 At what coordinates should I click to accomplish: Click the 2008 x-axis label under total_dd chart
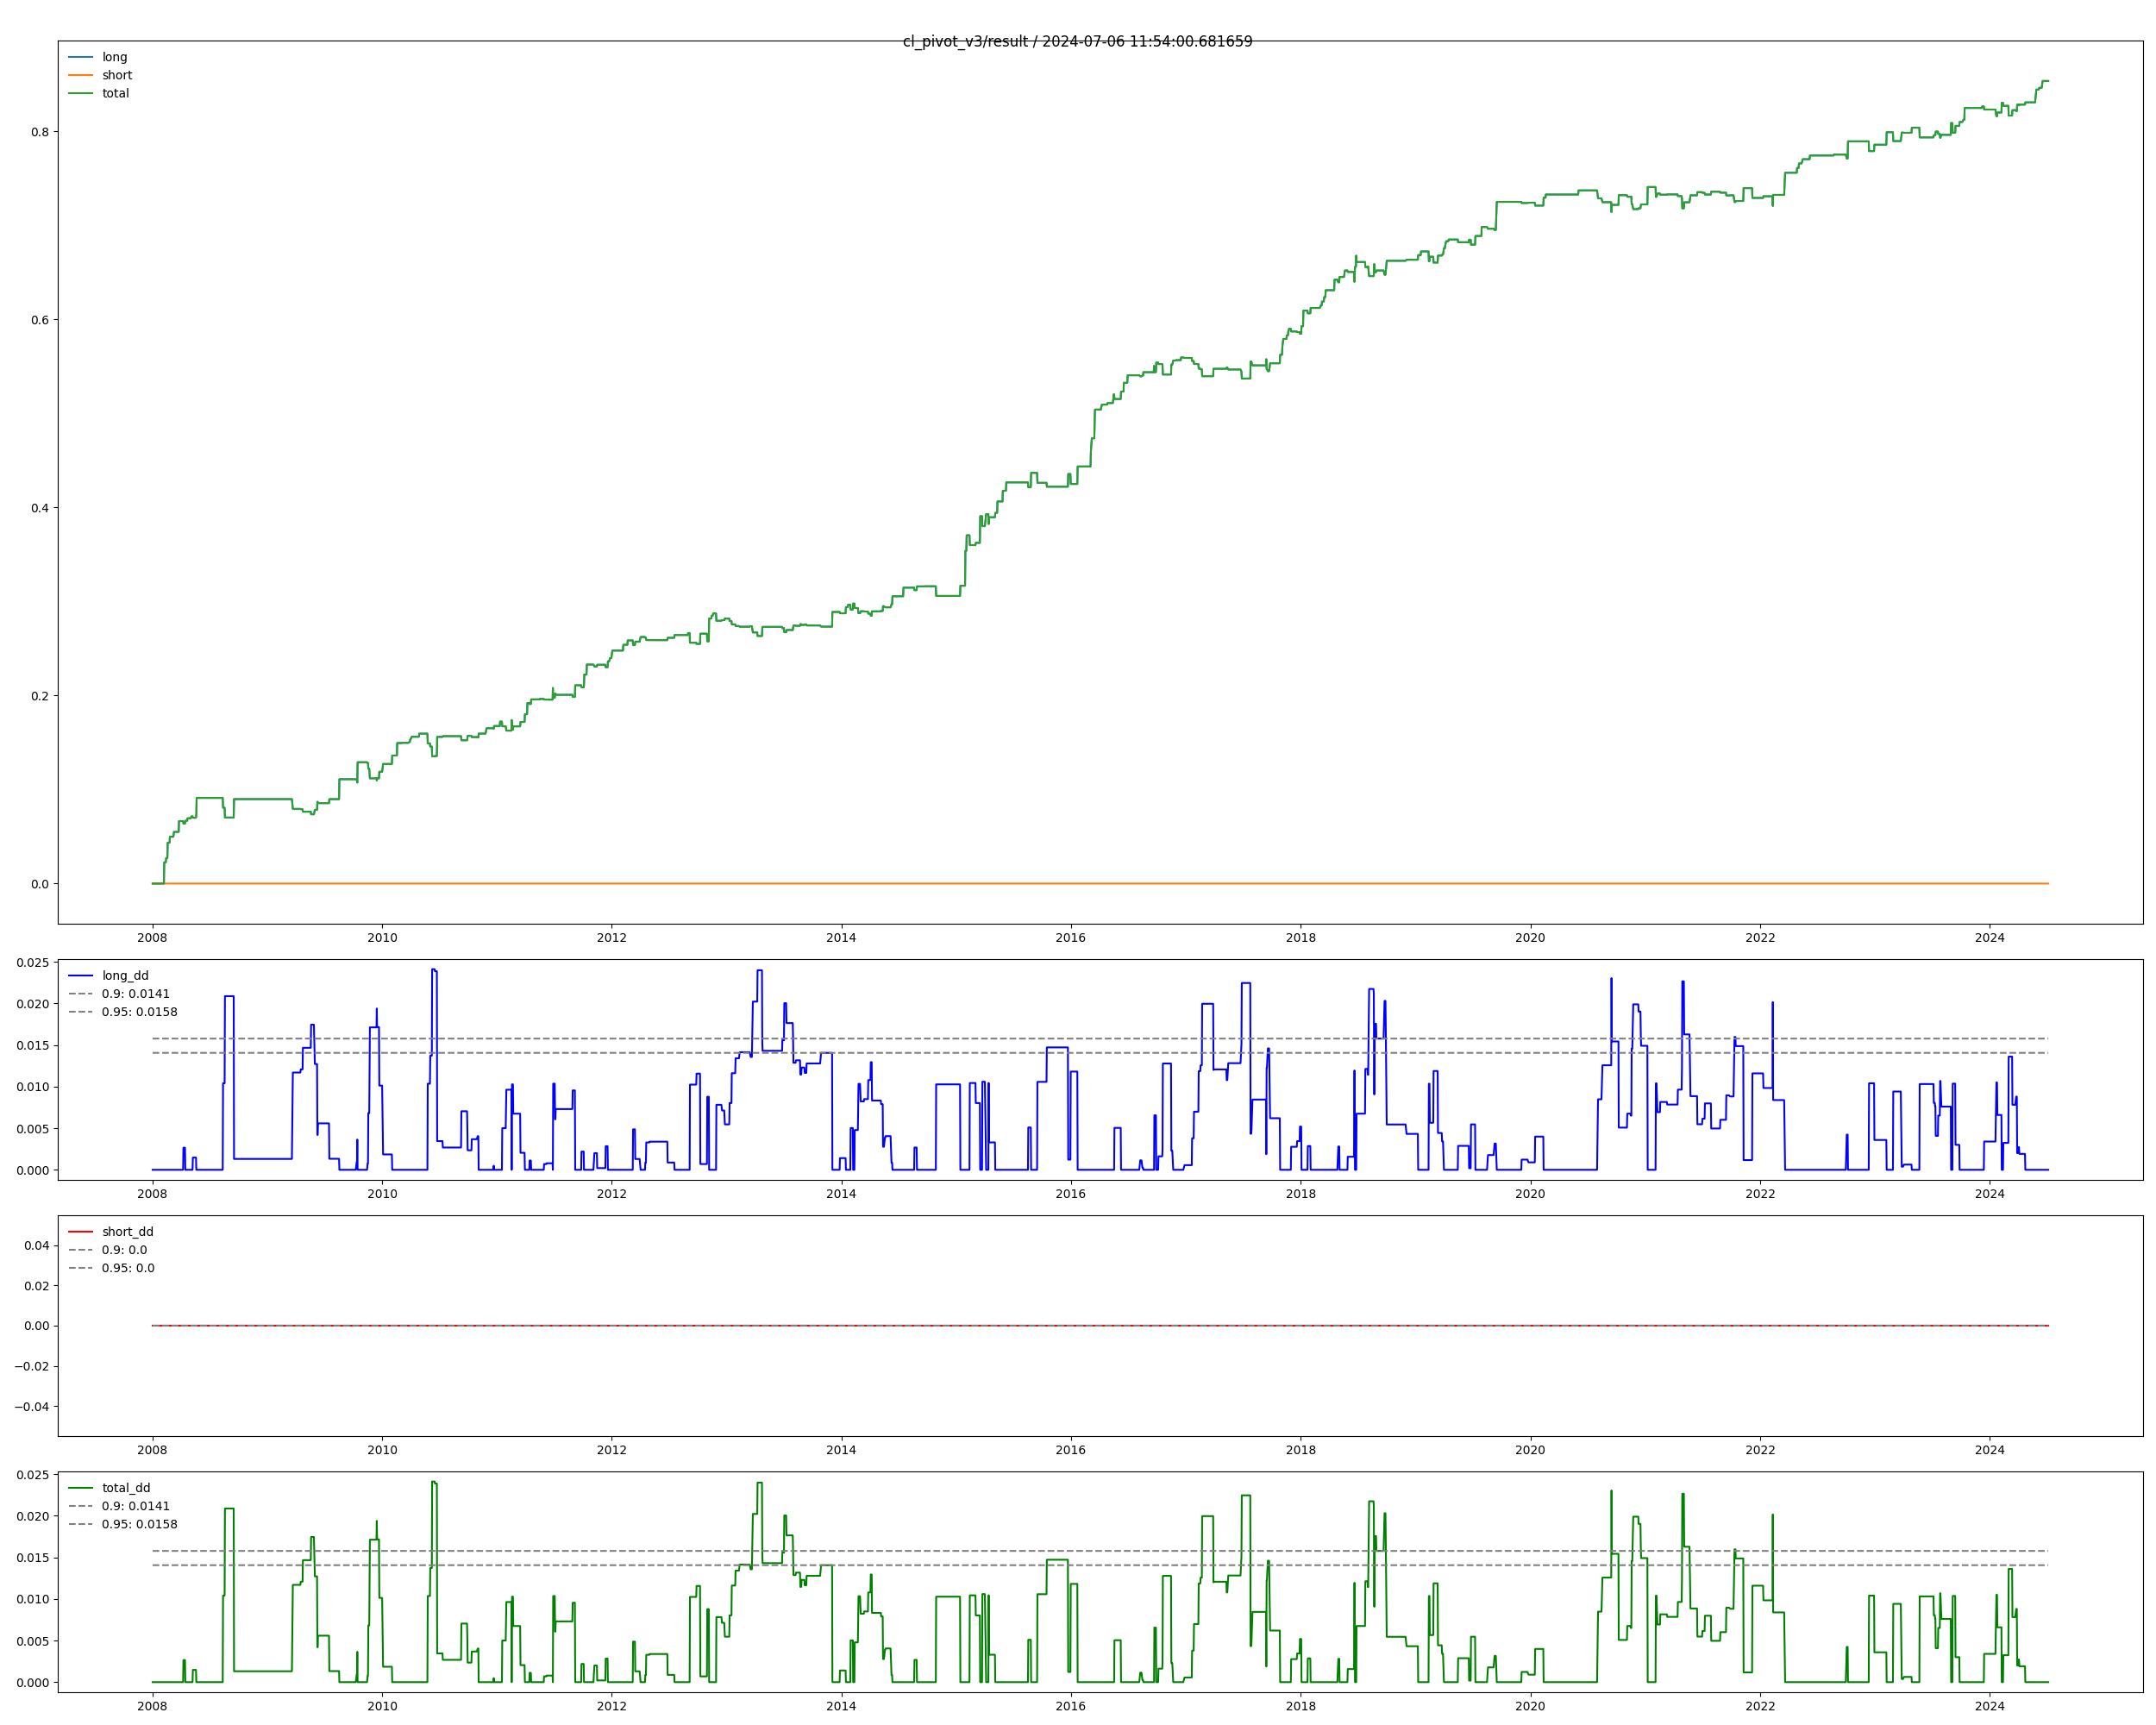(152, 1706)
